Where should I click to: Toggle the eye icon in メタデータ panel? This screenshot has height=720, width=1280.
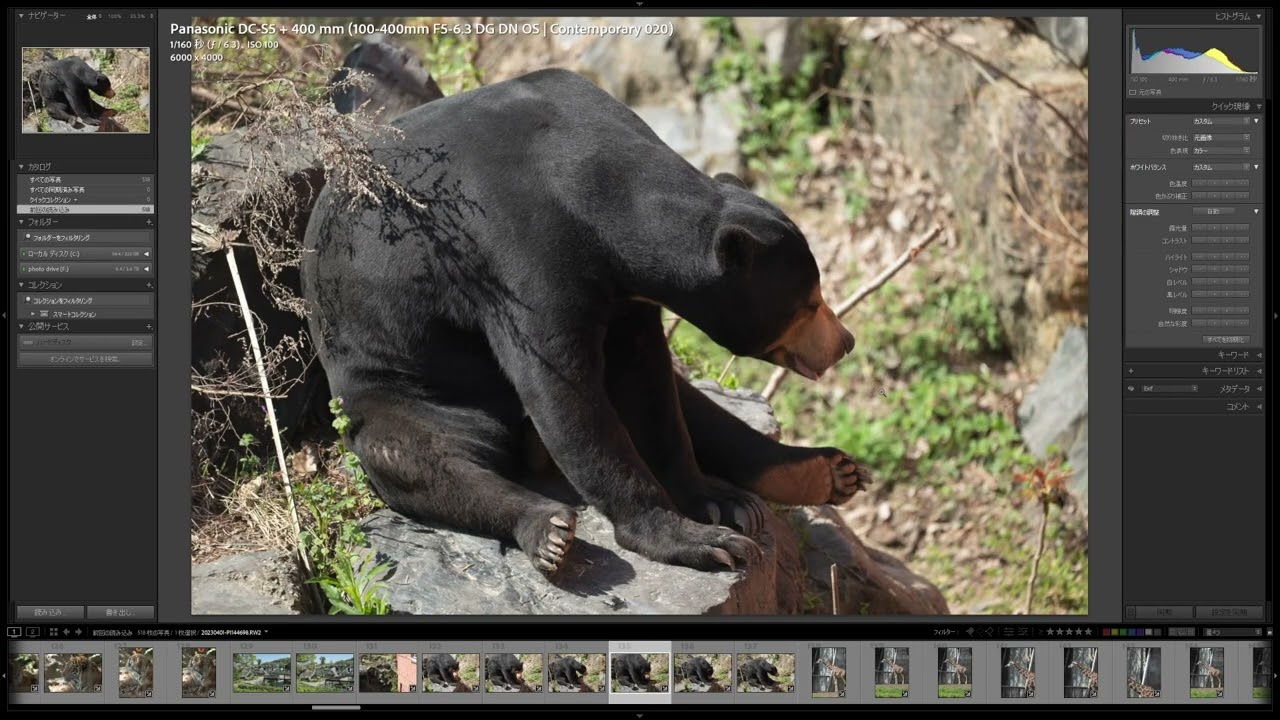[x=1131, y=388]
